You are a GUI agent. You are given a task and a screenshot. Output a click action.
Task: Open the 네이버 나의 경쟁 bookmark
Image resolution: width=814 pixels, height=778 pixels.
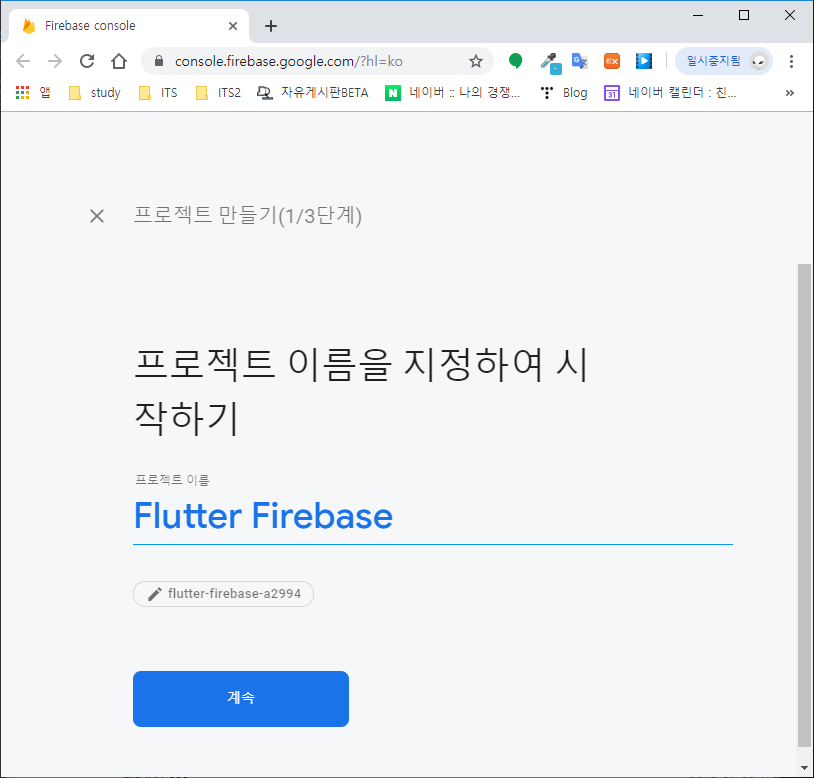pos(452,93)
